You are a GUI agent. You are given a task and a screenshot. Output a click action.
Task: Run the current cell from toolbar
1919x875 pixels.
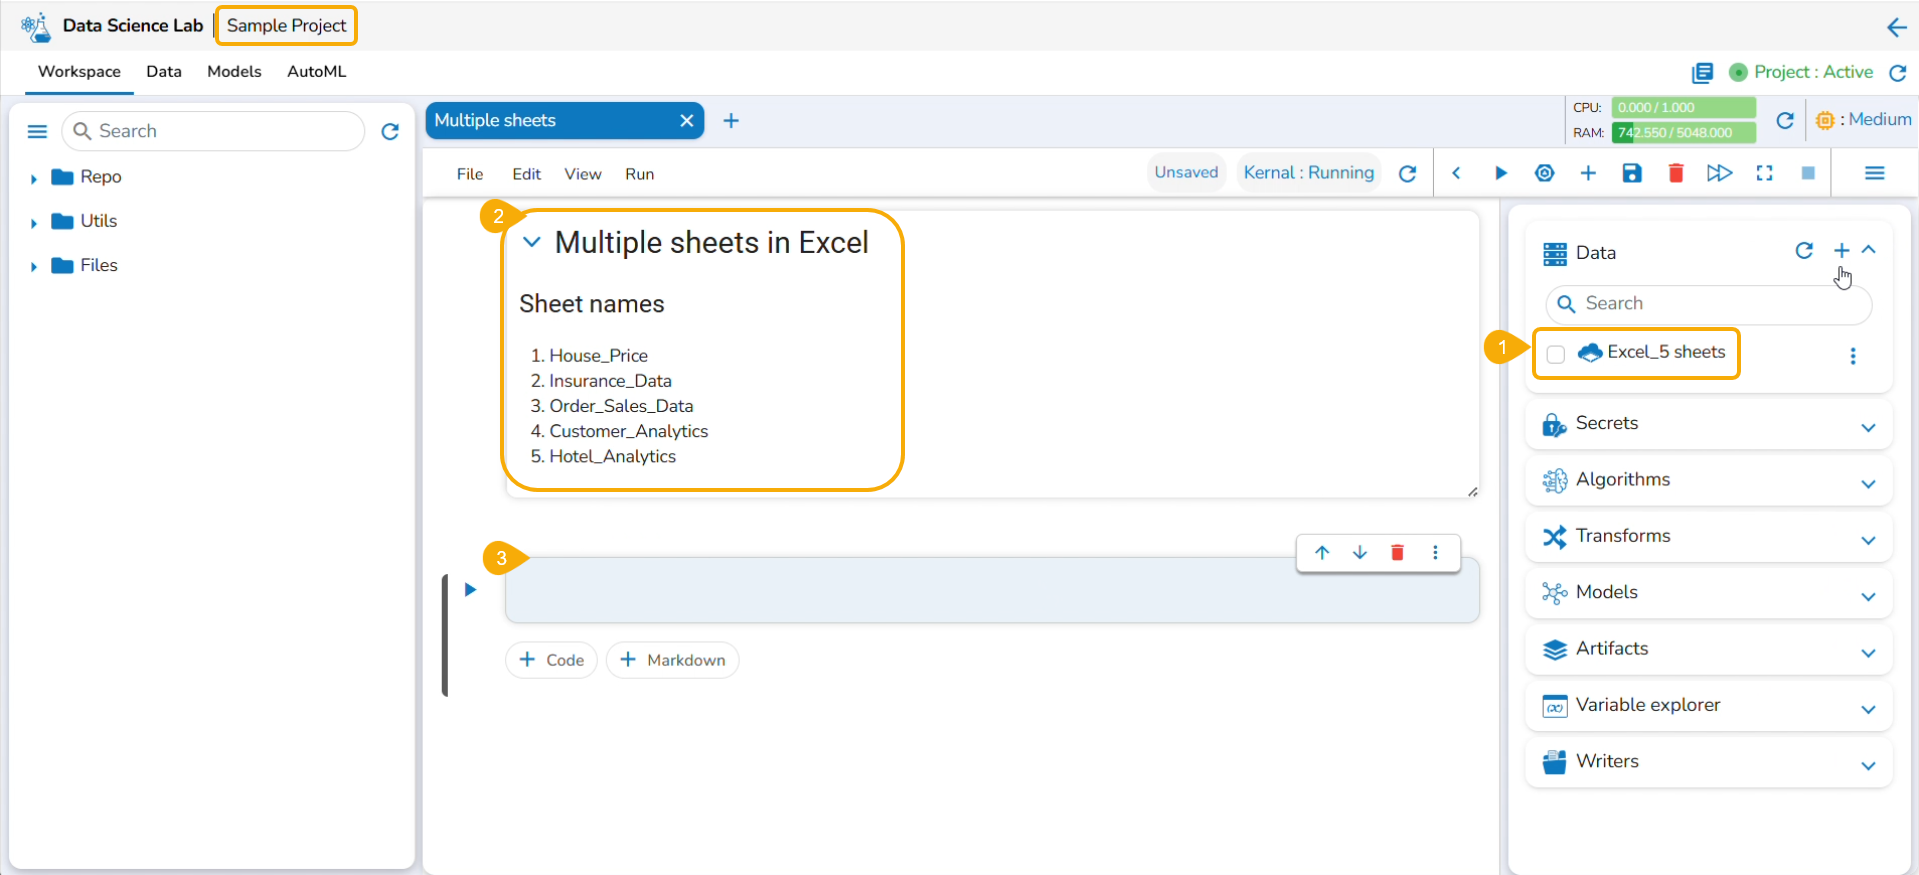point(1500,173)
